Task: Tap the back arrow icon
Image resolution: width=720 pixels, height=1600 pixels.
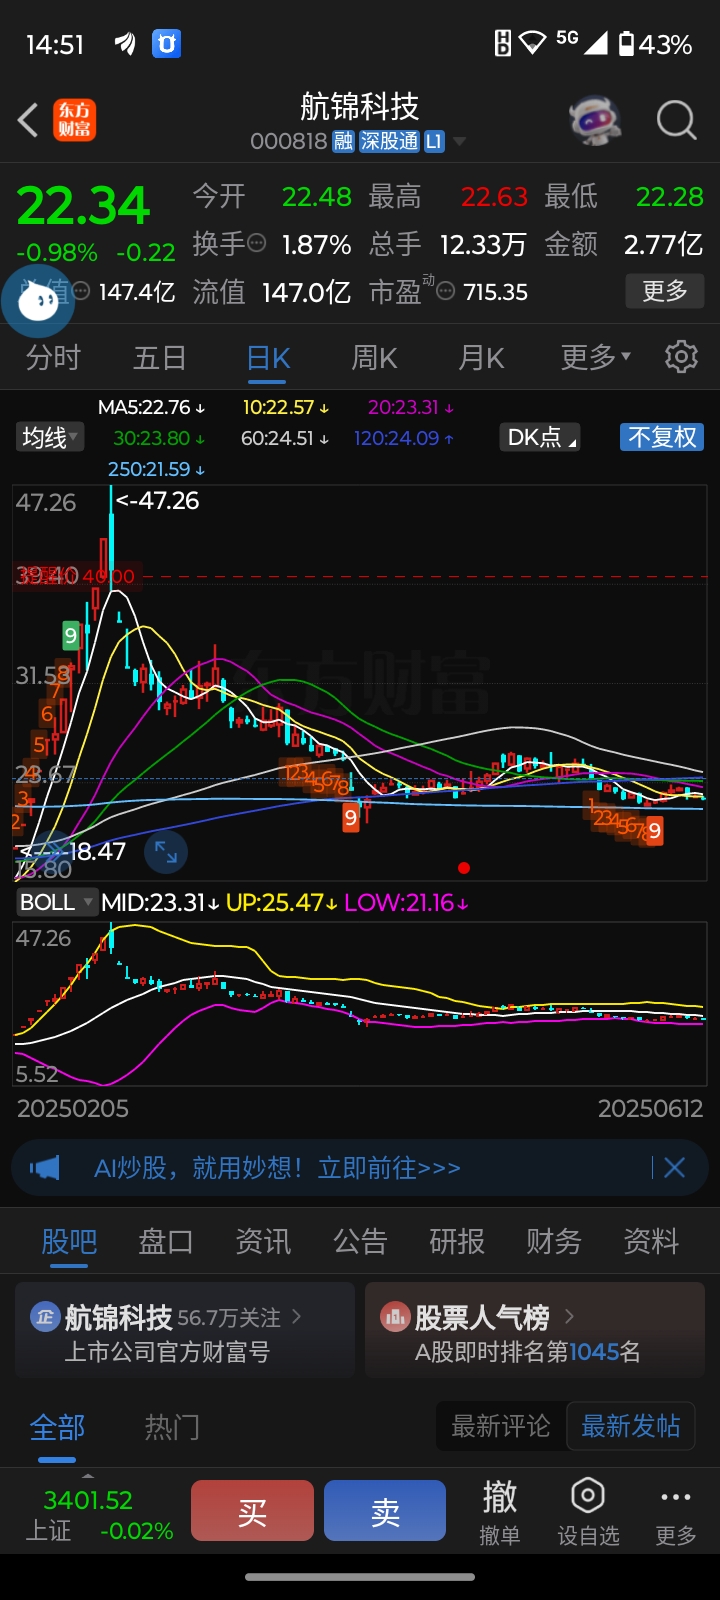Action: [28, 120]
